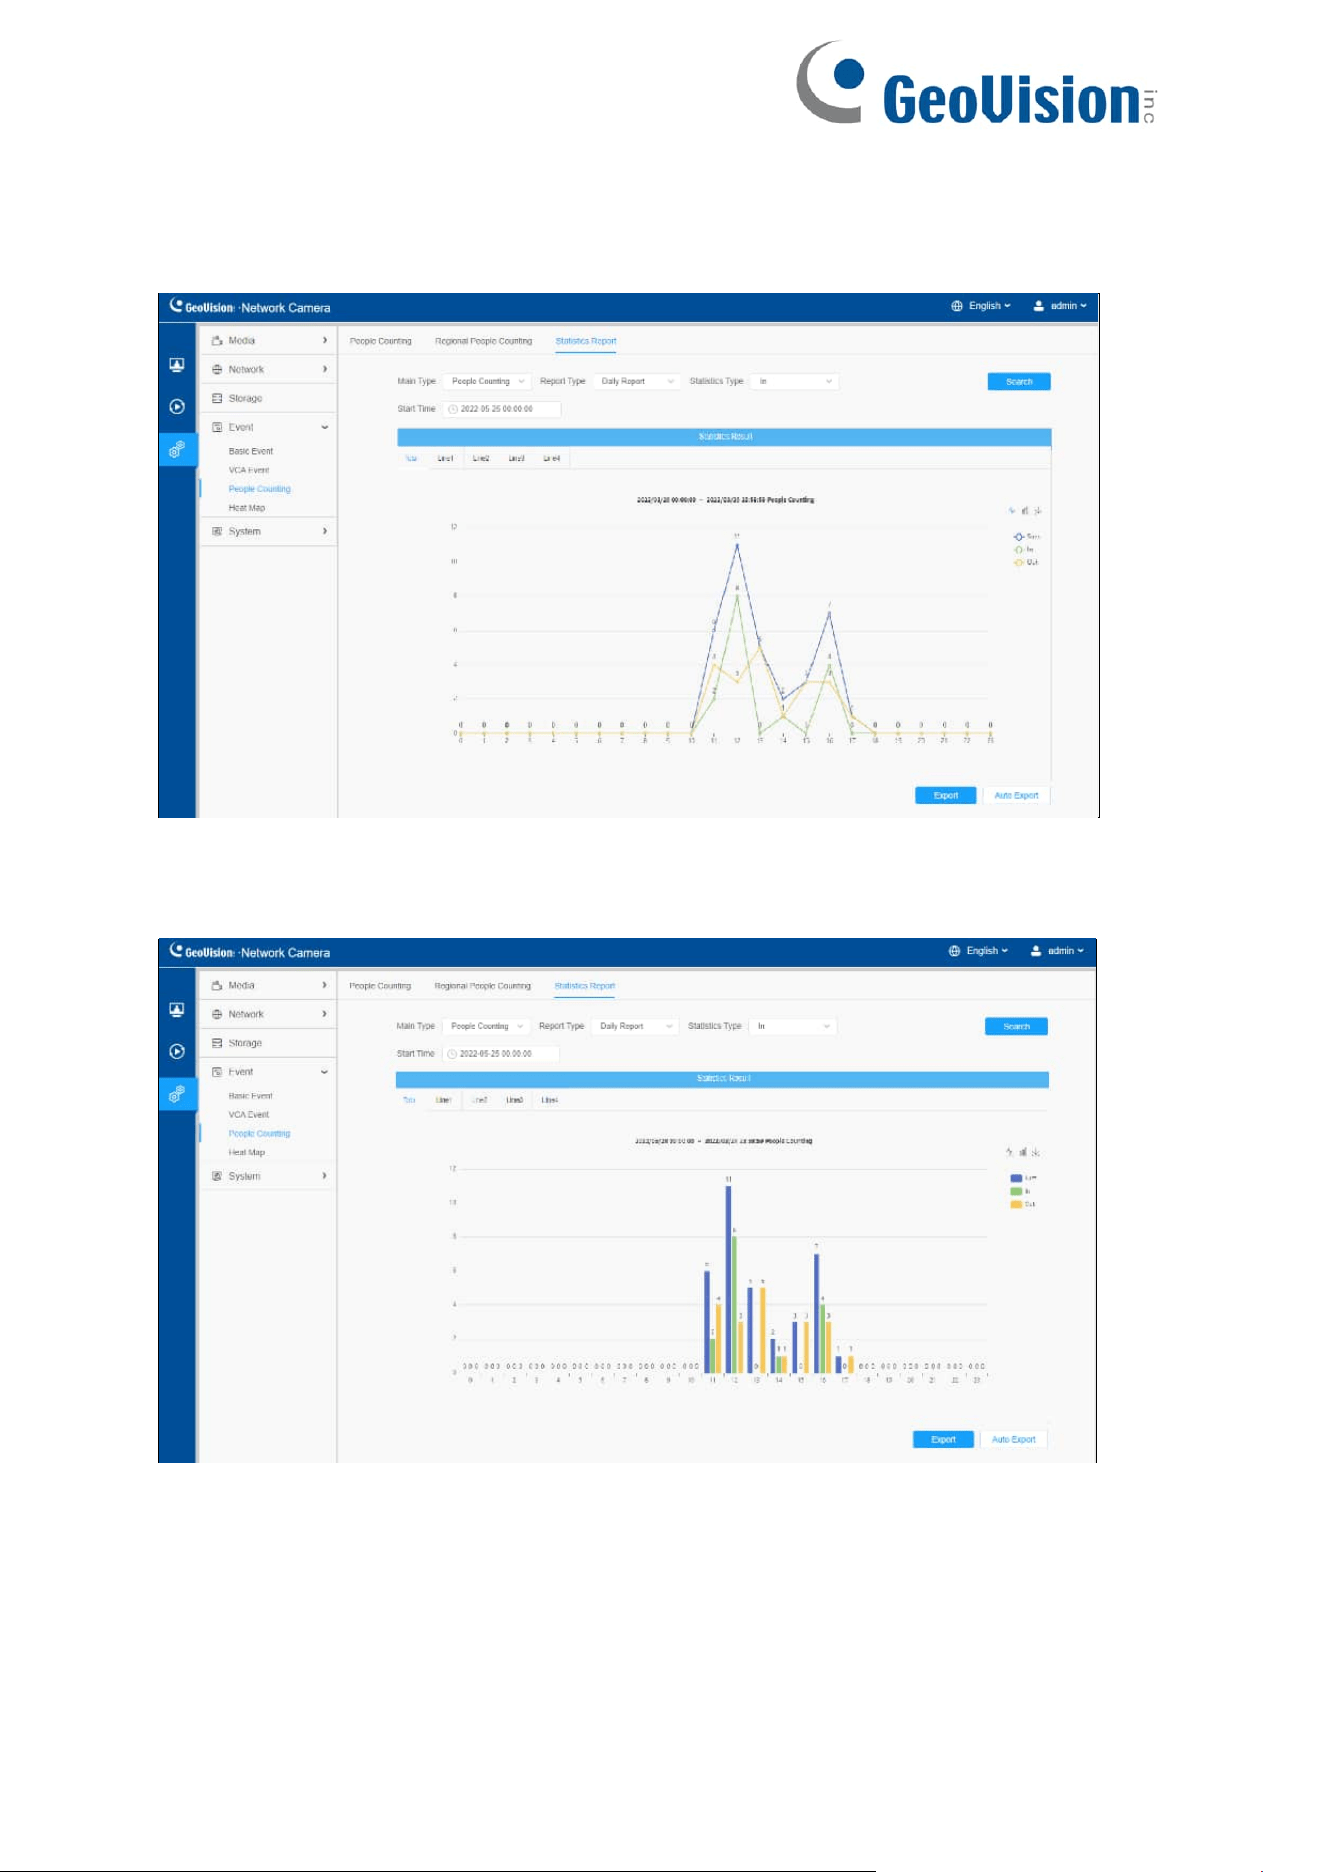Click the admin user icon in the lower screenshot's header
The width and height of the screenshot is (1324, 1872).
(x=1036, y=951)
